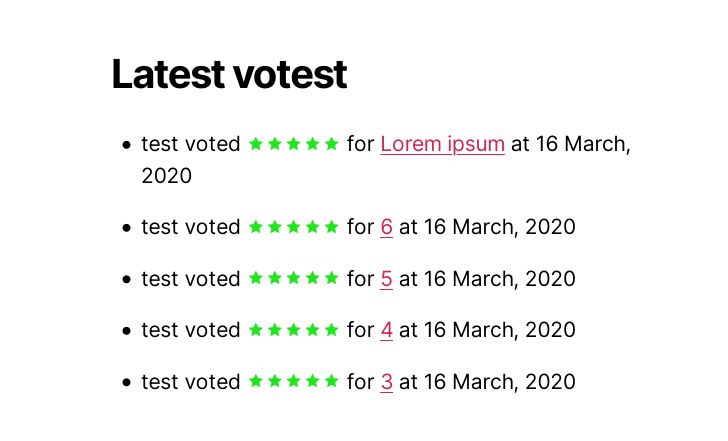Image resolution: width=728 pixels, height=441 pixels.
Task: Click 'test voted' text in the vote for 4
Action: click(x=191, y=330)
